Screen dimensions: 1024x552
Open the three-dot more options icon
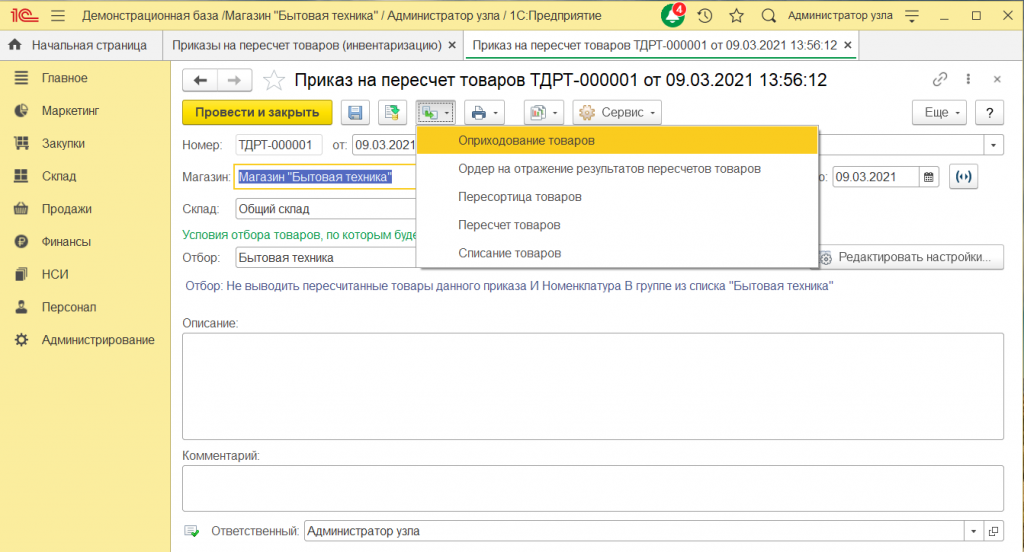coord(968,79)
